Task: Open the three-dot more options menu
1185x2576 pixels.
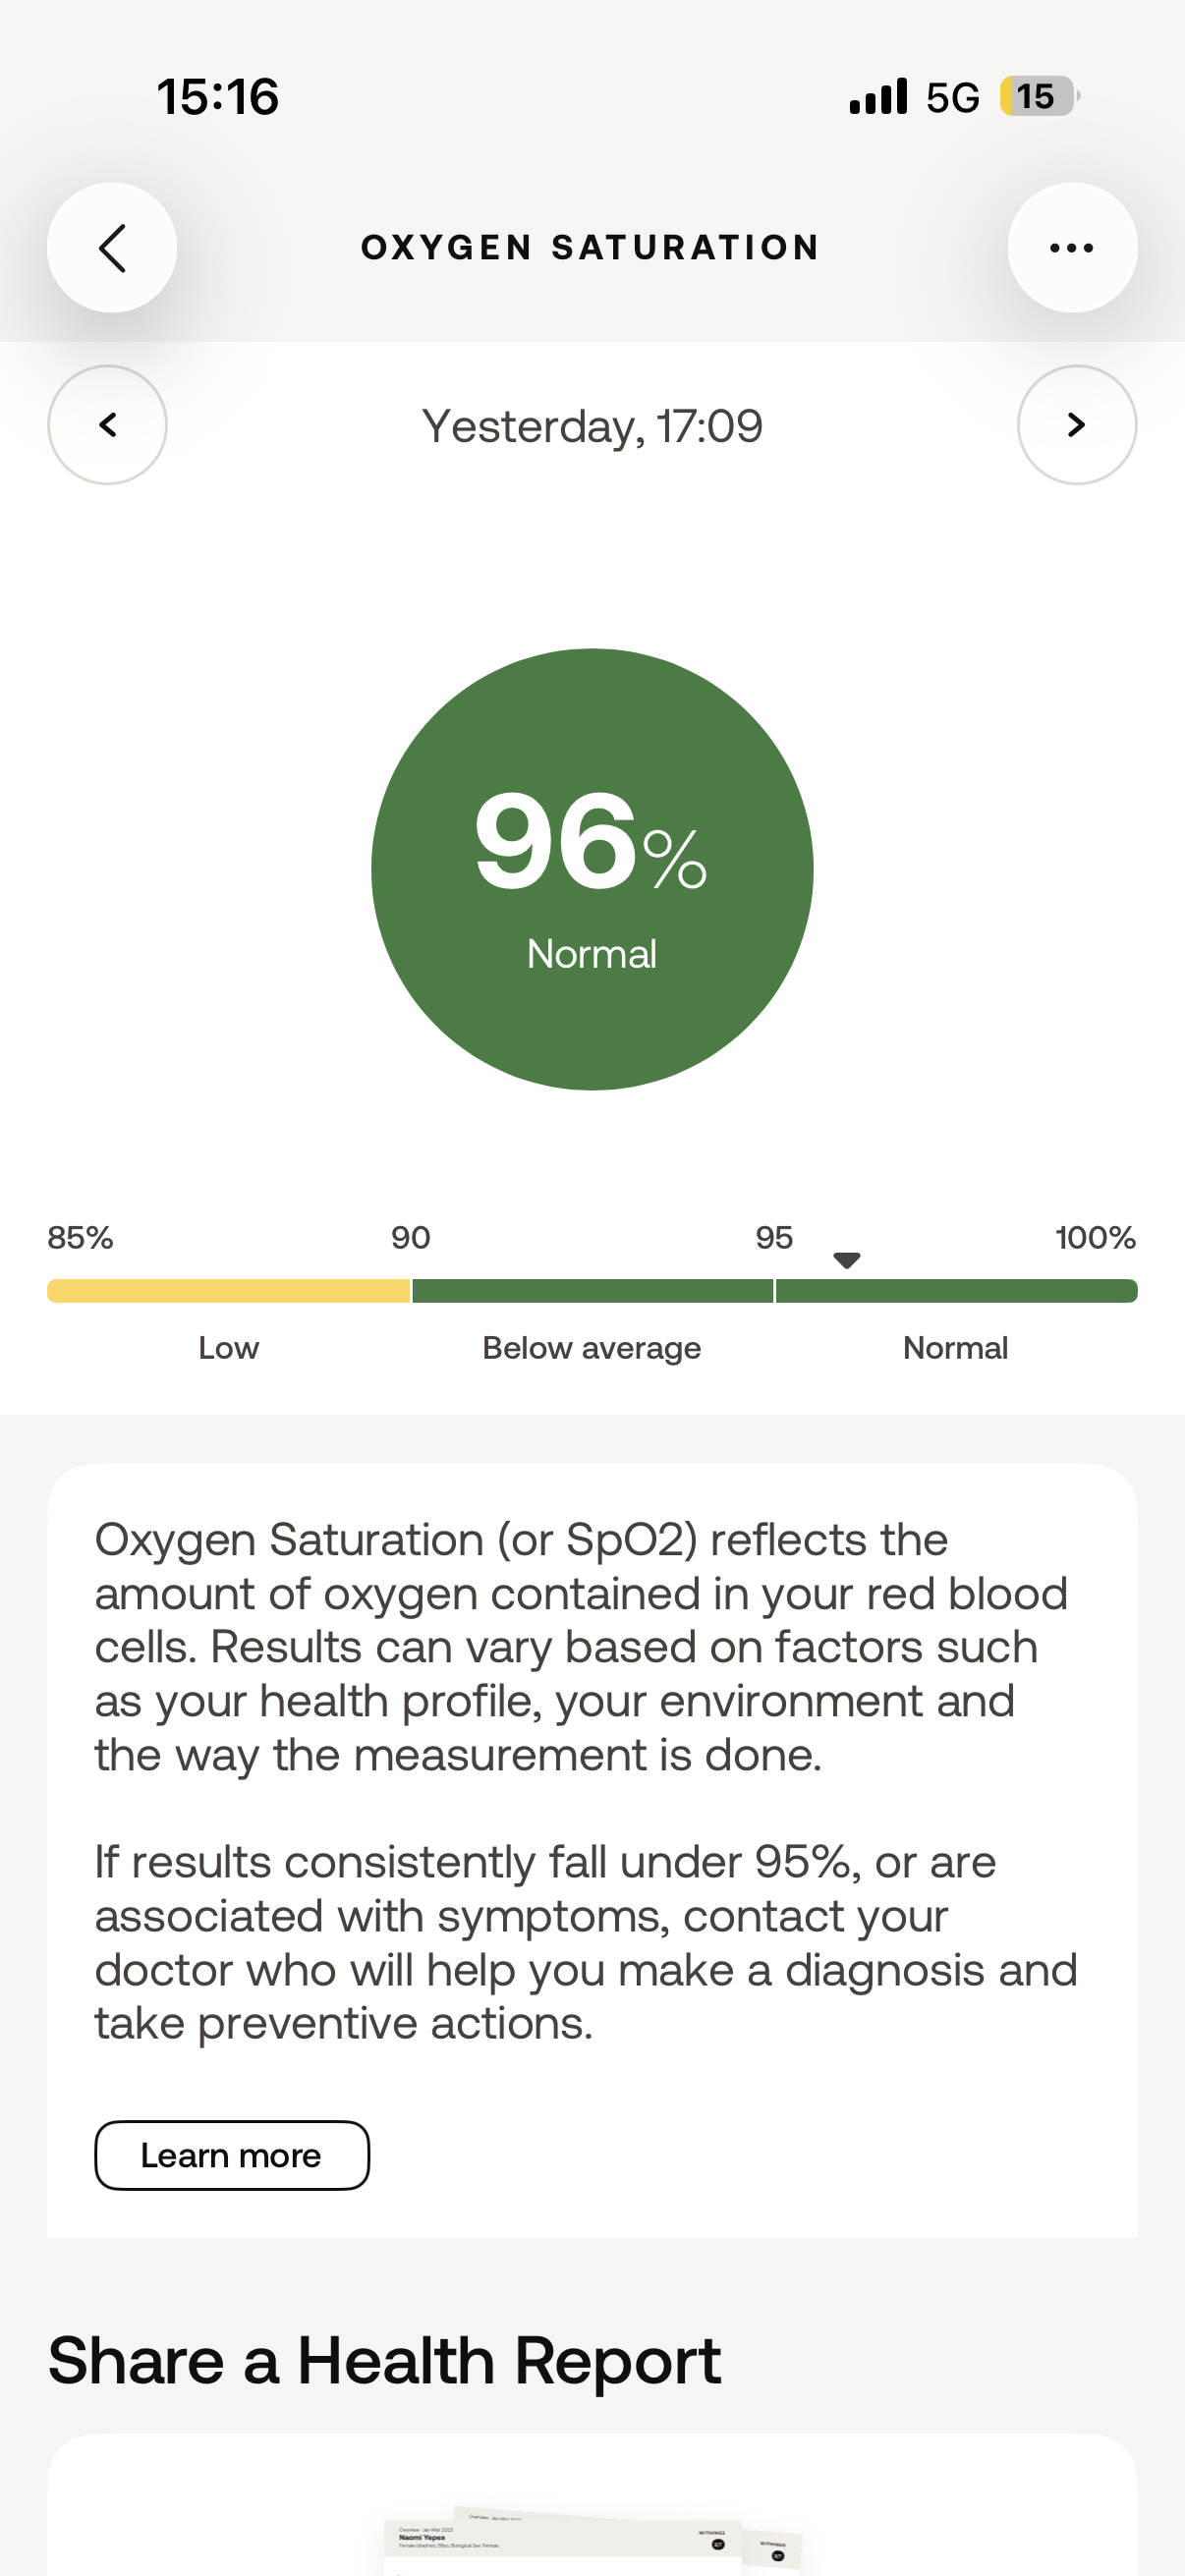Action: pyautogui.click(x=1072, y=248)
